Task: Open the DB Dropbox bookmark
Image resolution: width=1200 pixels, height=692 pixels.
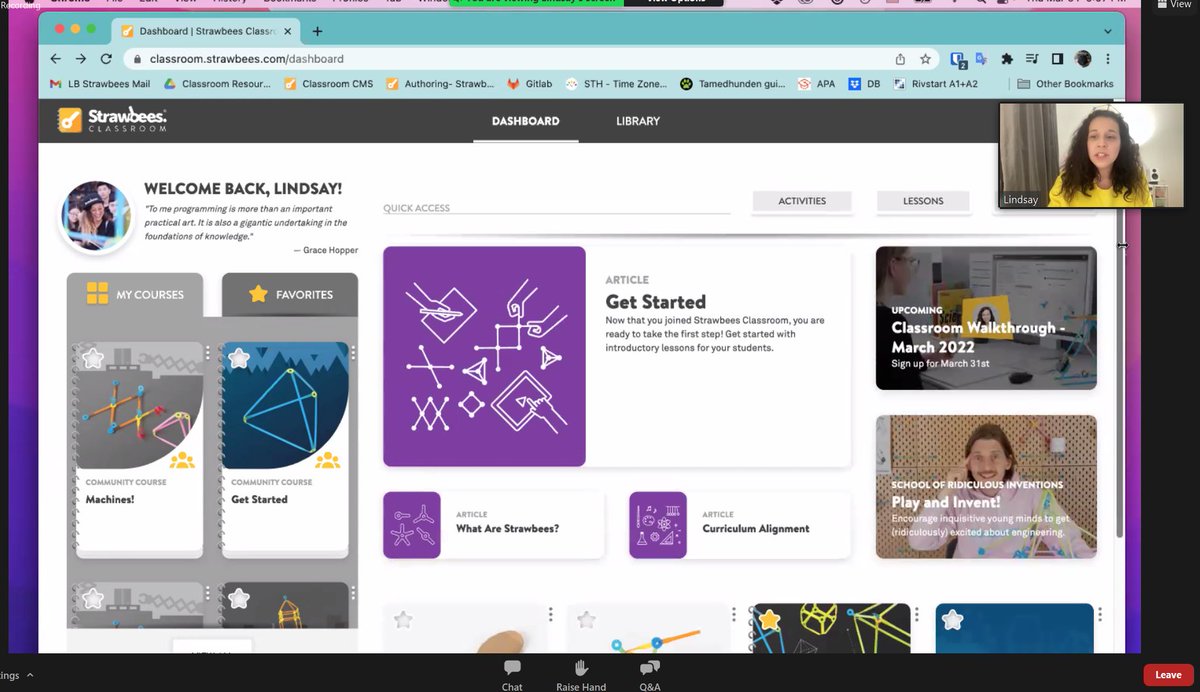Action: point(863,84)
